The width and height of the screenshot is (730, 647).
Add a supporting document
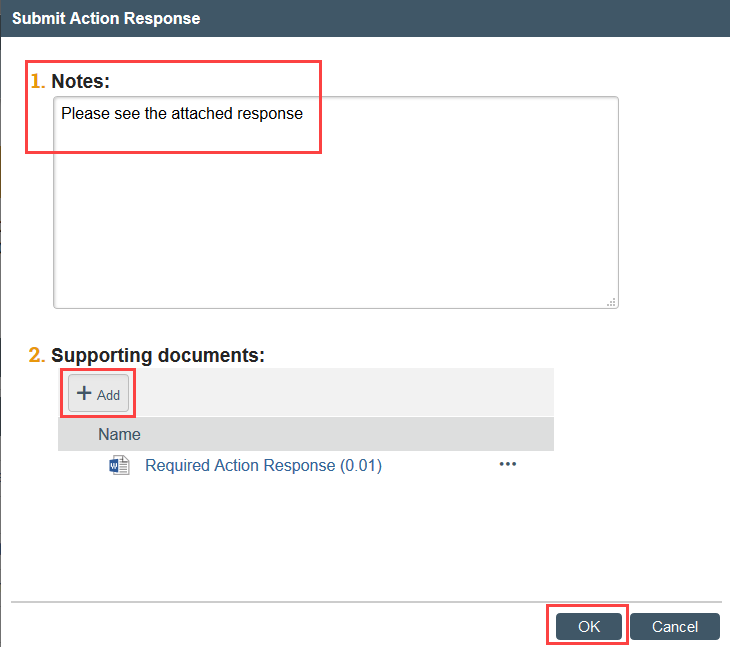pyautogui.click(x=98, y=393)
